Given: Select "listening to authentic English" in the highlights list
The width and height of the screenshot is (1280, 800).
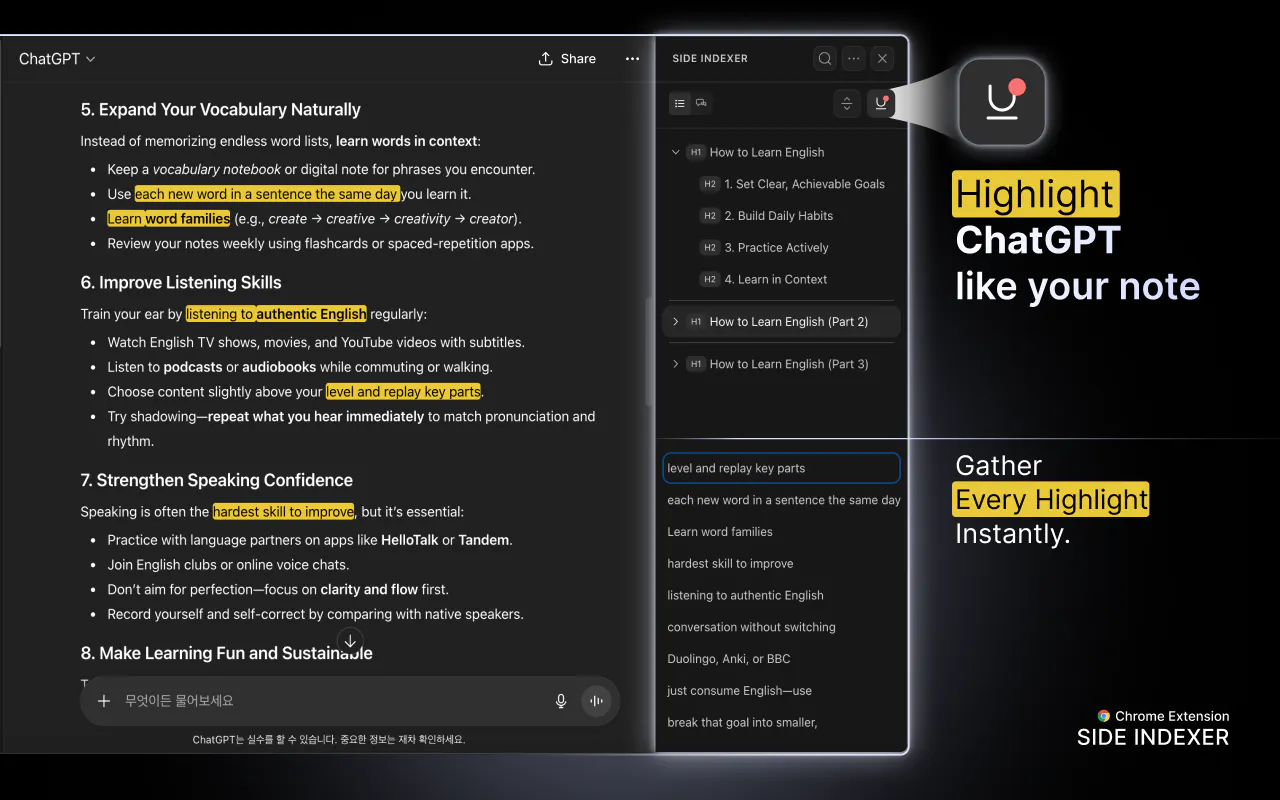Looking at the screenshot, I should [745, 596].
